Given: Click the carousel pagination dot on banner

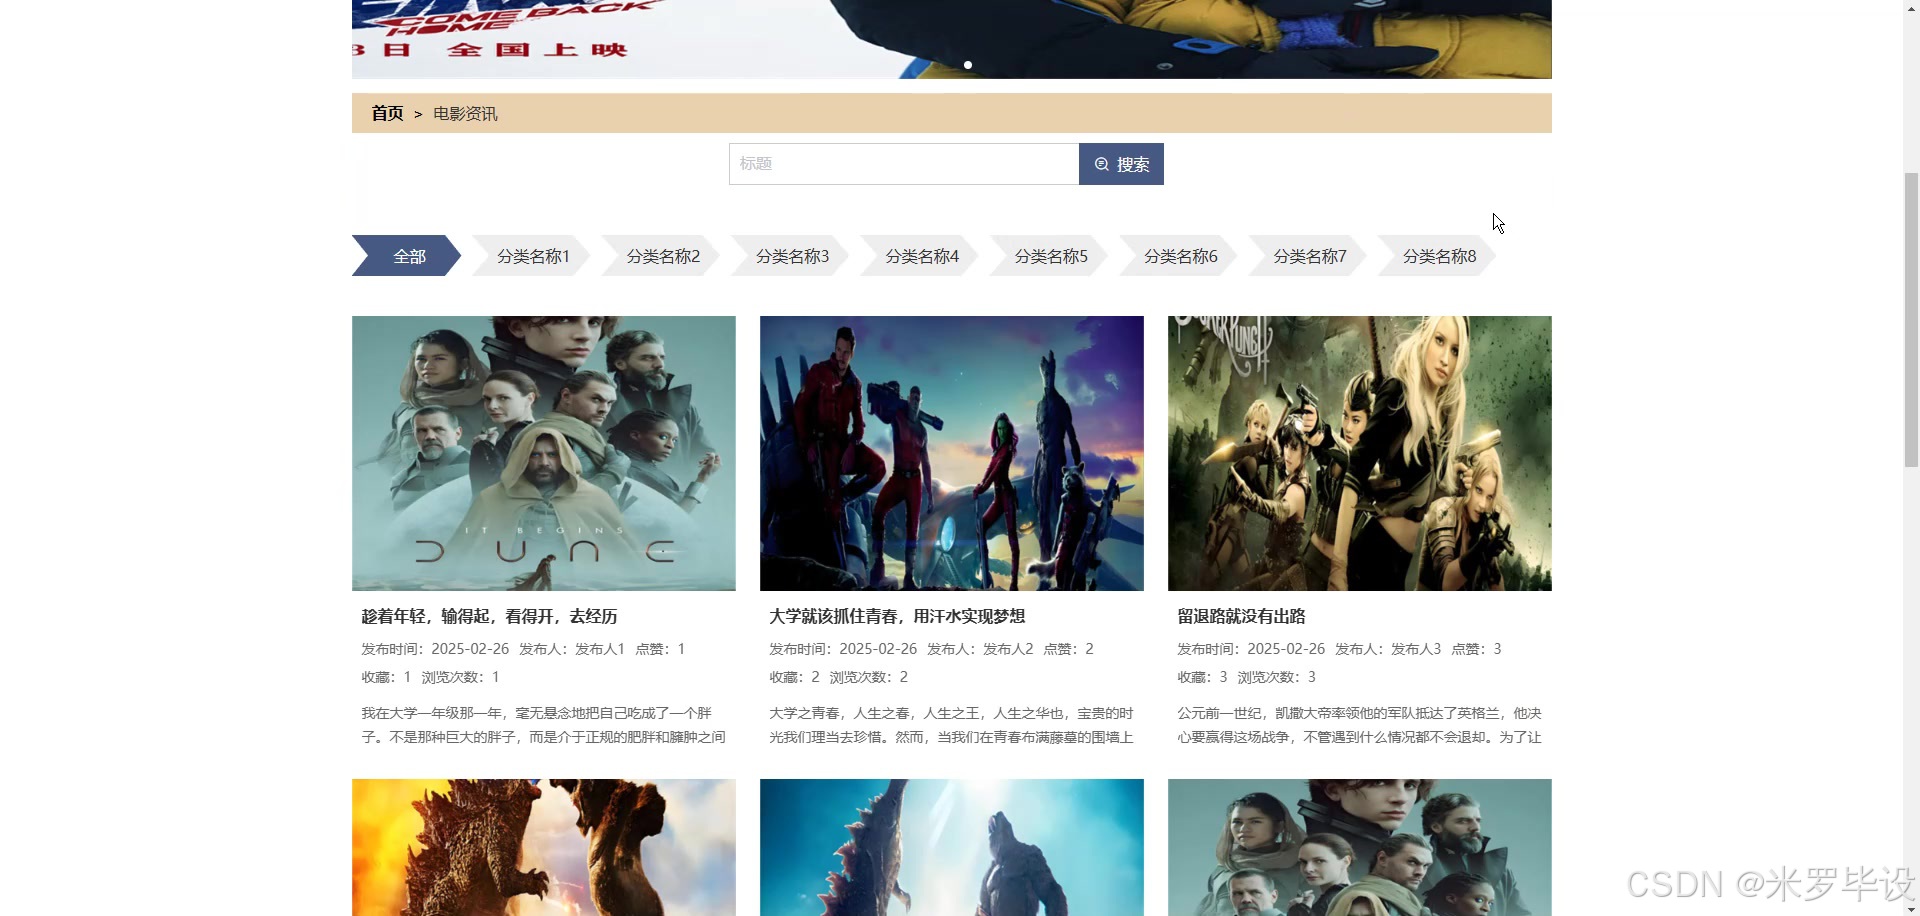Looking at the screenshot, I should (x=968, y=65).
